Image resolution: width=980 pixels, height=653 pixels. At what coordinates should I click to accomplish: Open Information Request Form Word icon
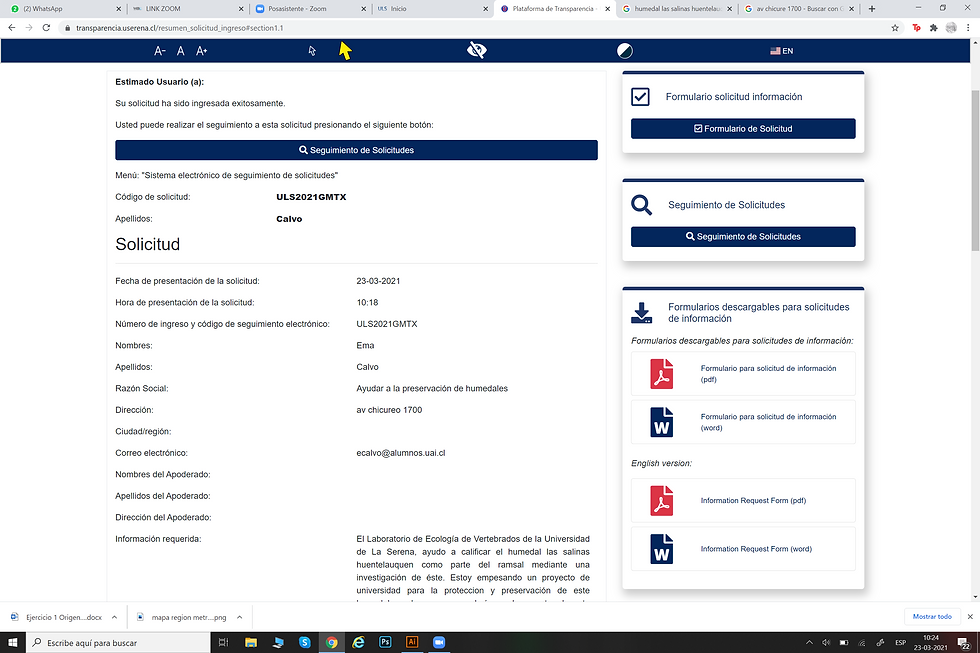tap(661, 549)
